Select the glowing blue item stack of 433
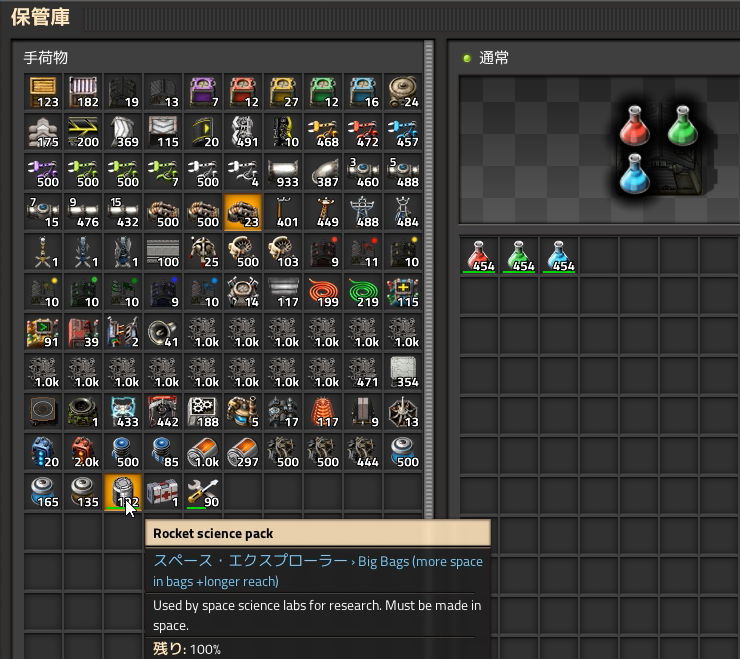Screen dimensions: 740x659 pos(123,412)
